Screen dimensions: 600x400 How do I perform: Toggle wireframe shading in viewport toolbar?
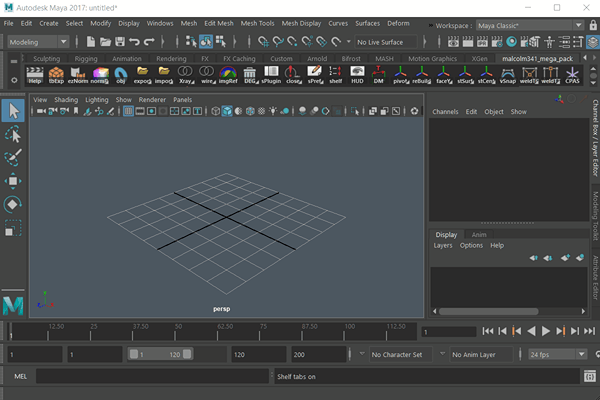[x=215, y=112]
